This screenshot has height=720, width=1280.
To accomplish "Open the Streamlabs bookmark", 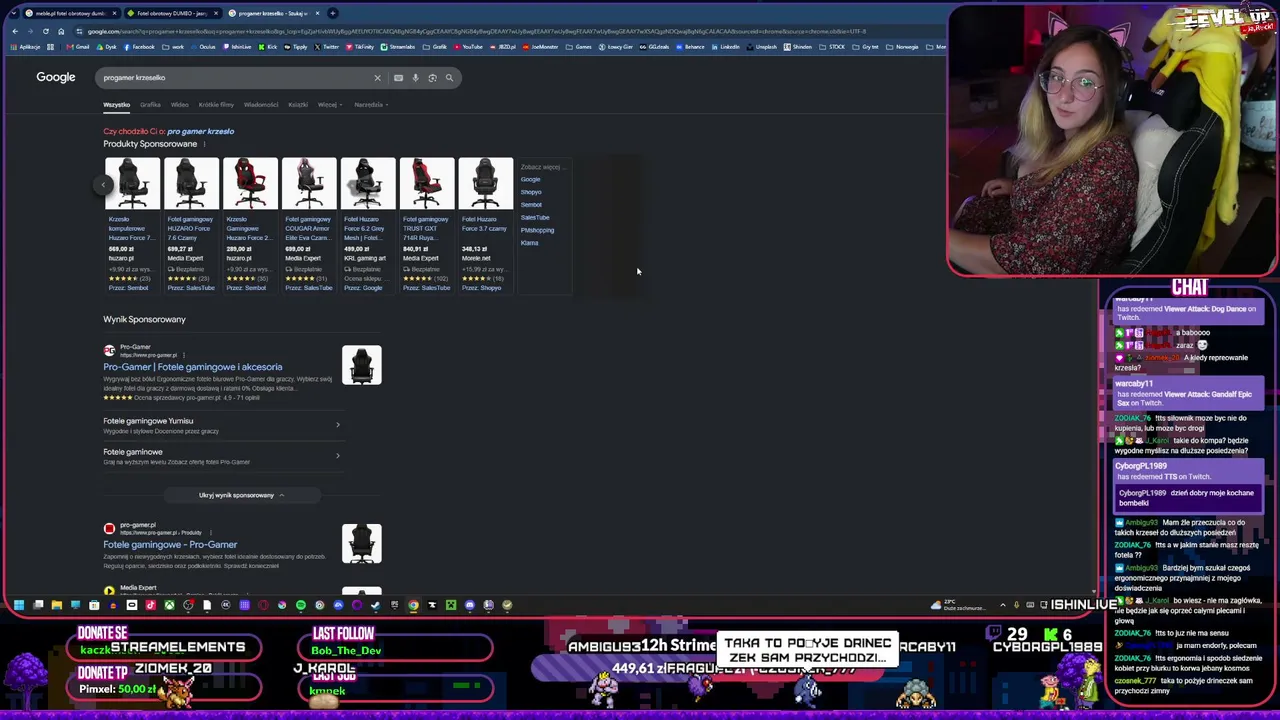I will (399, 47).
